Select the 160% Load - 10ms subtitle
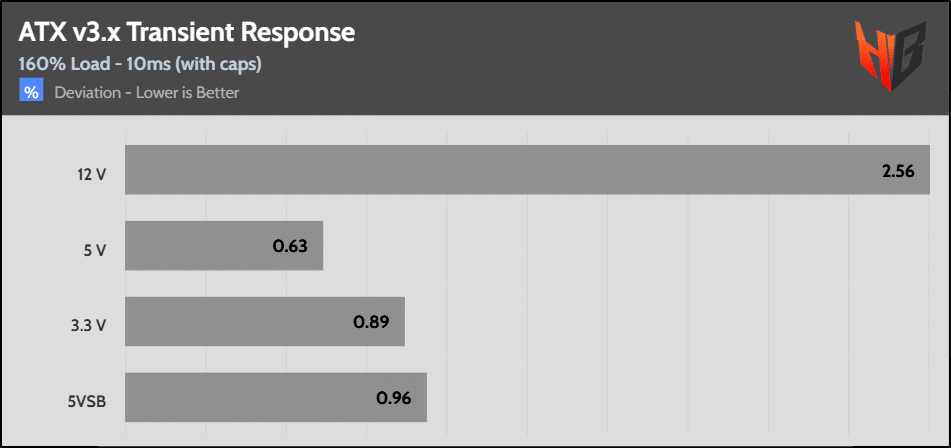The height and width of the screenshot is (448, 951). click(140, 66)
